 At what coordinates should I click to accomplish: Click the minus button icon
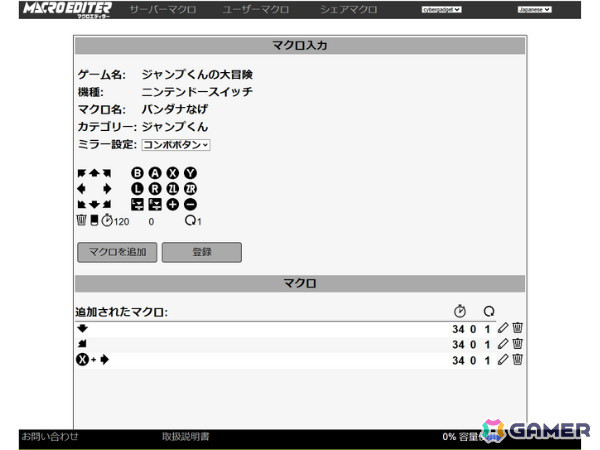pos(190,204)
